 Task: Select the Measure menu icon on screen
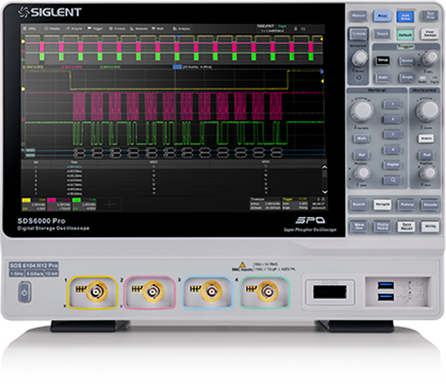(139, 29)
